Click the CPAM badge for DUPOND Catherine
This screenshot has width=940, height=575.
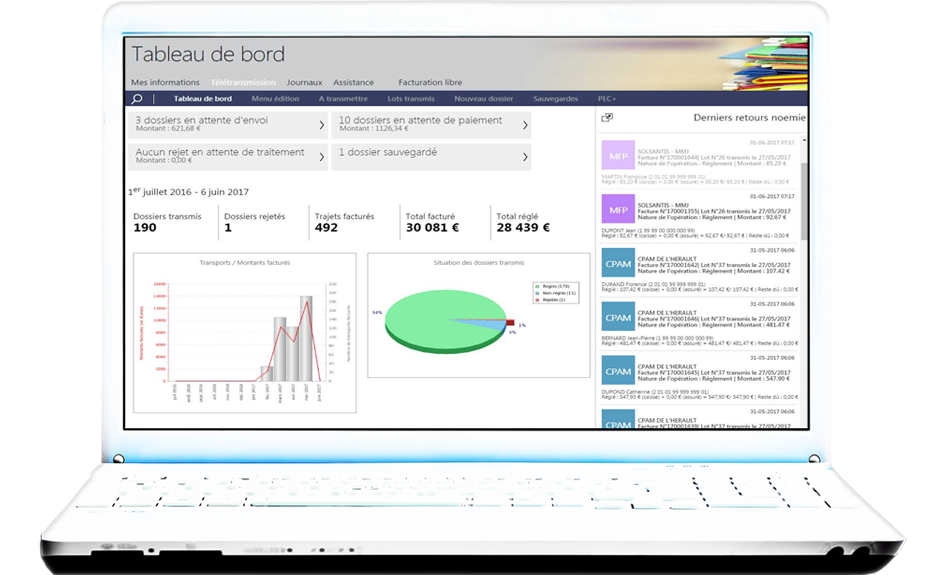pos(618,371)
